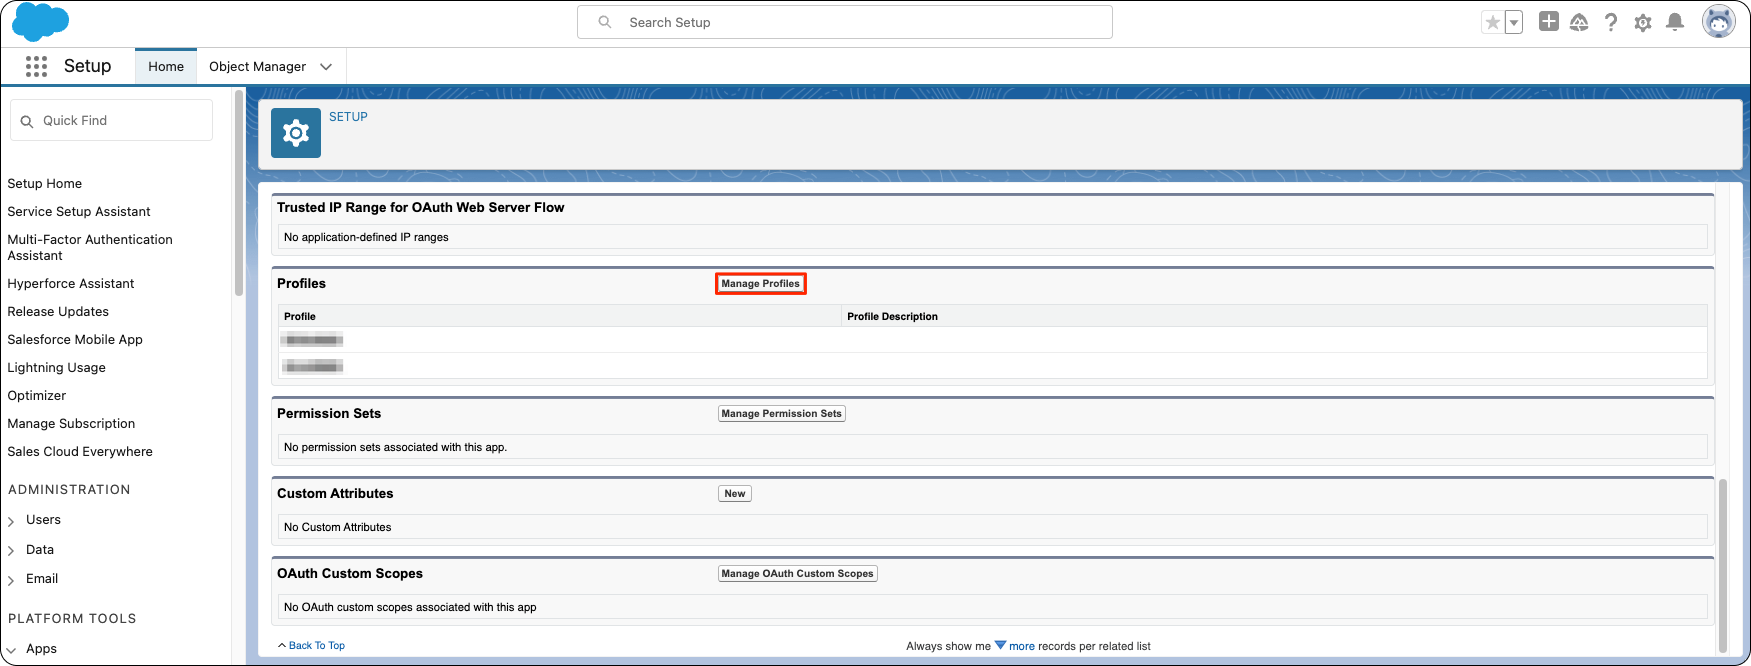Open the favorites list dropdown arrow
Image resolution: width=1751 pixels, height=666 pixels.
pos(1513,22)
